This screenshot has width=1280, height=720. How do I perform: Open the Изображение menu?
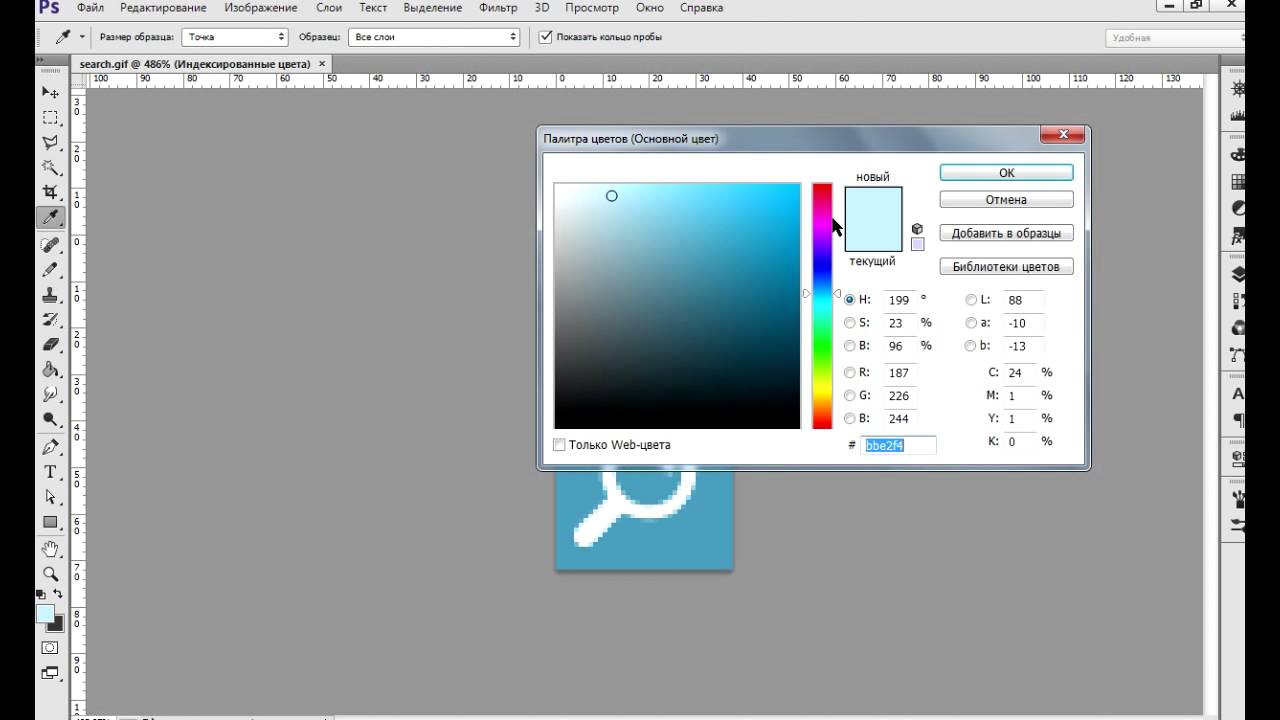pos(261,8)
